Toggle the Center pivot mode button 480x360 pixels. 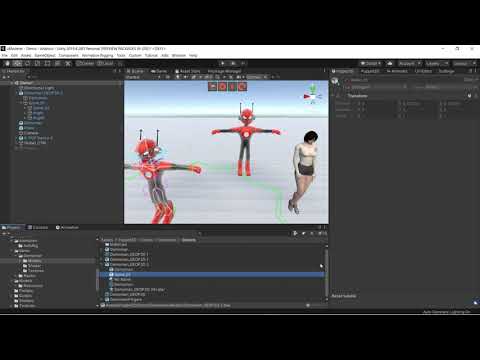(x=85, y=63)
